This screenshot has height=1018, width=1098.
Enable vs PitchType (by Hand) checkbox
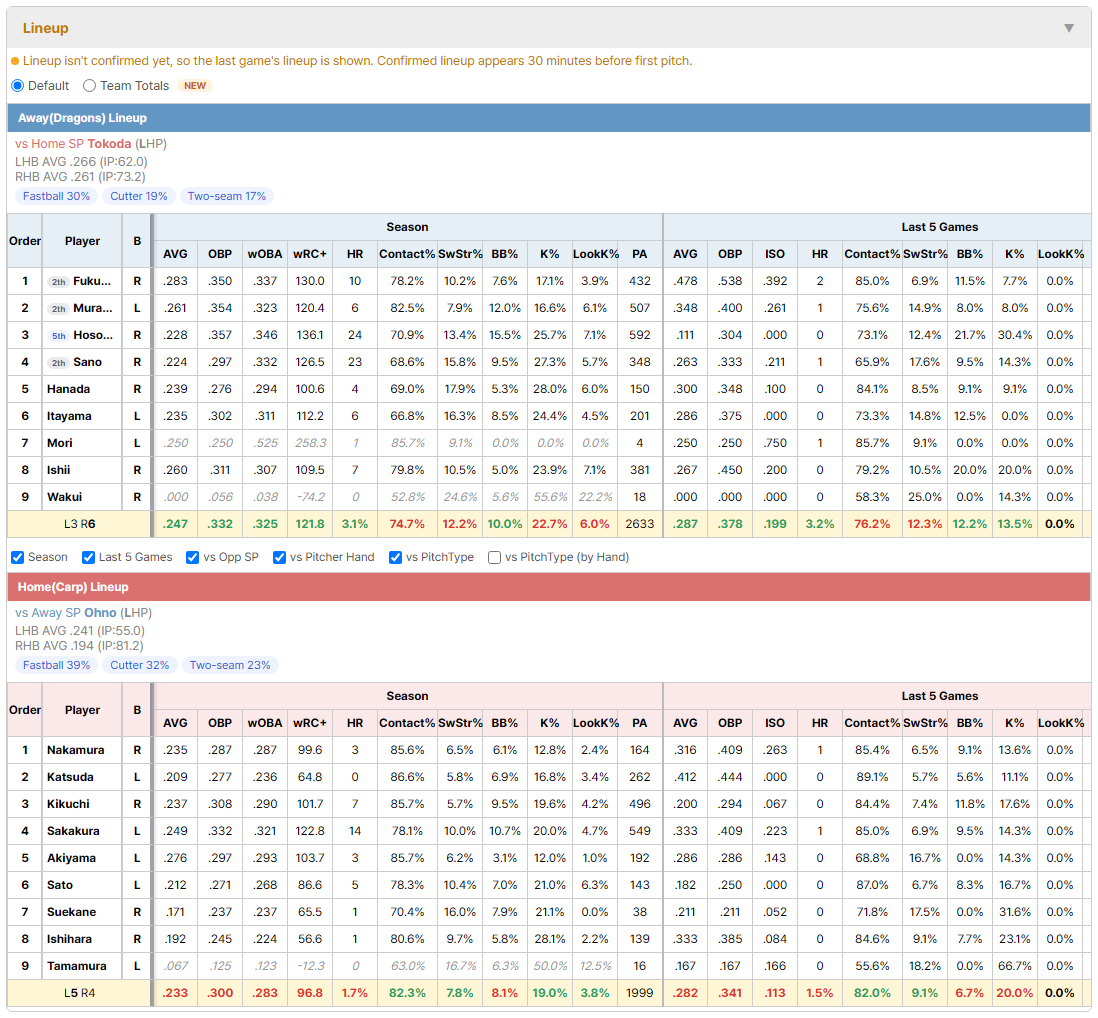click(x=494, y=557)
